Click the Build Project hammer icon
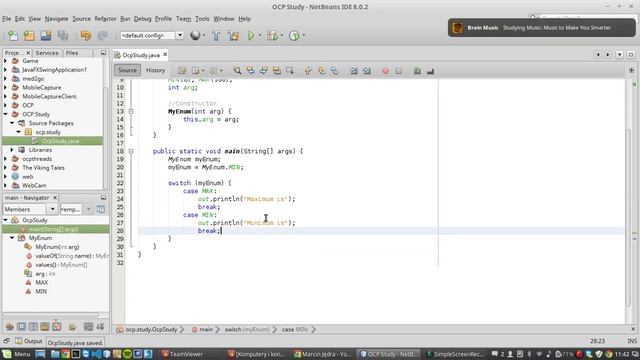 216,36
